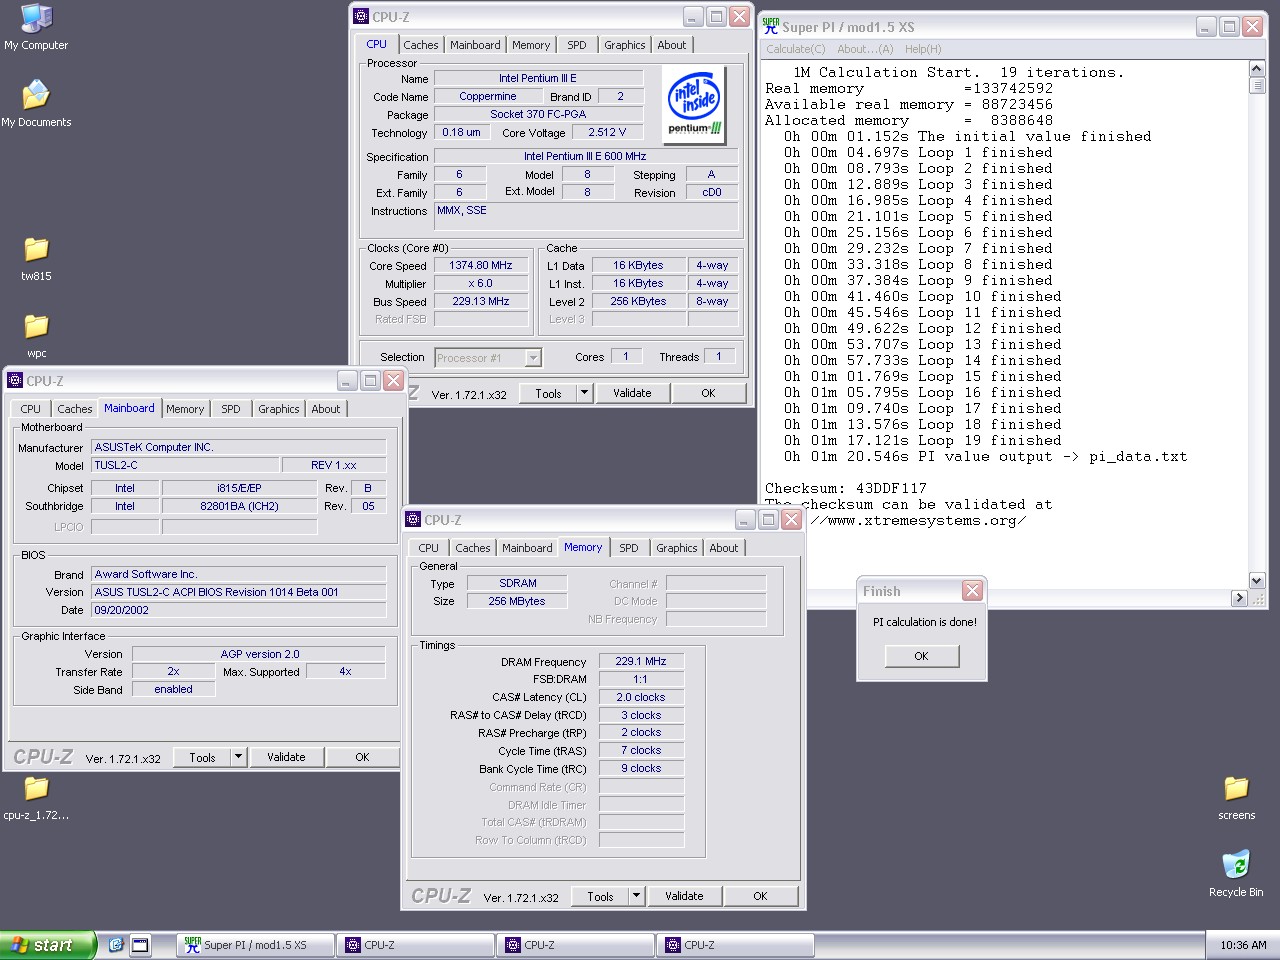The width and height of the screenshot is (1280, 960).
Task: Switch to second CPU-Z taskbar button
Action: click(x=575, y=945)
